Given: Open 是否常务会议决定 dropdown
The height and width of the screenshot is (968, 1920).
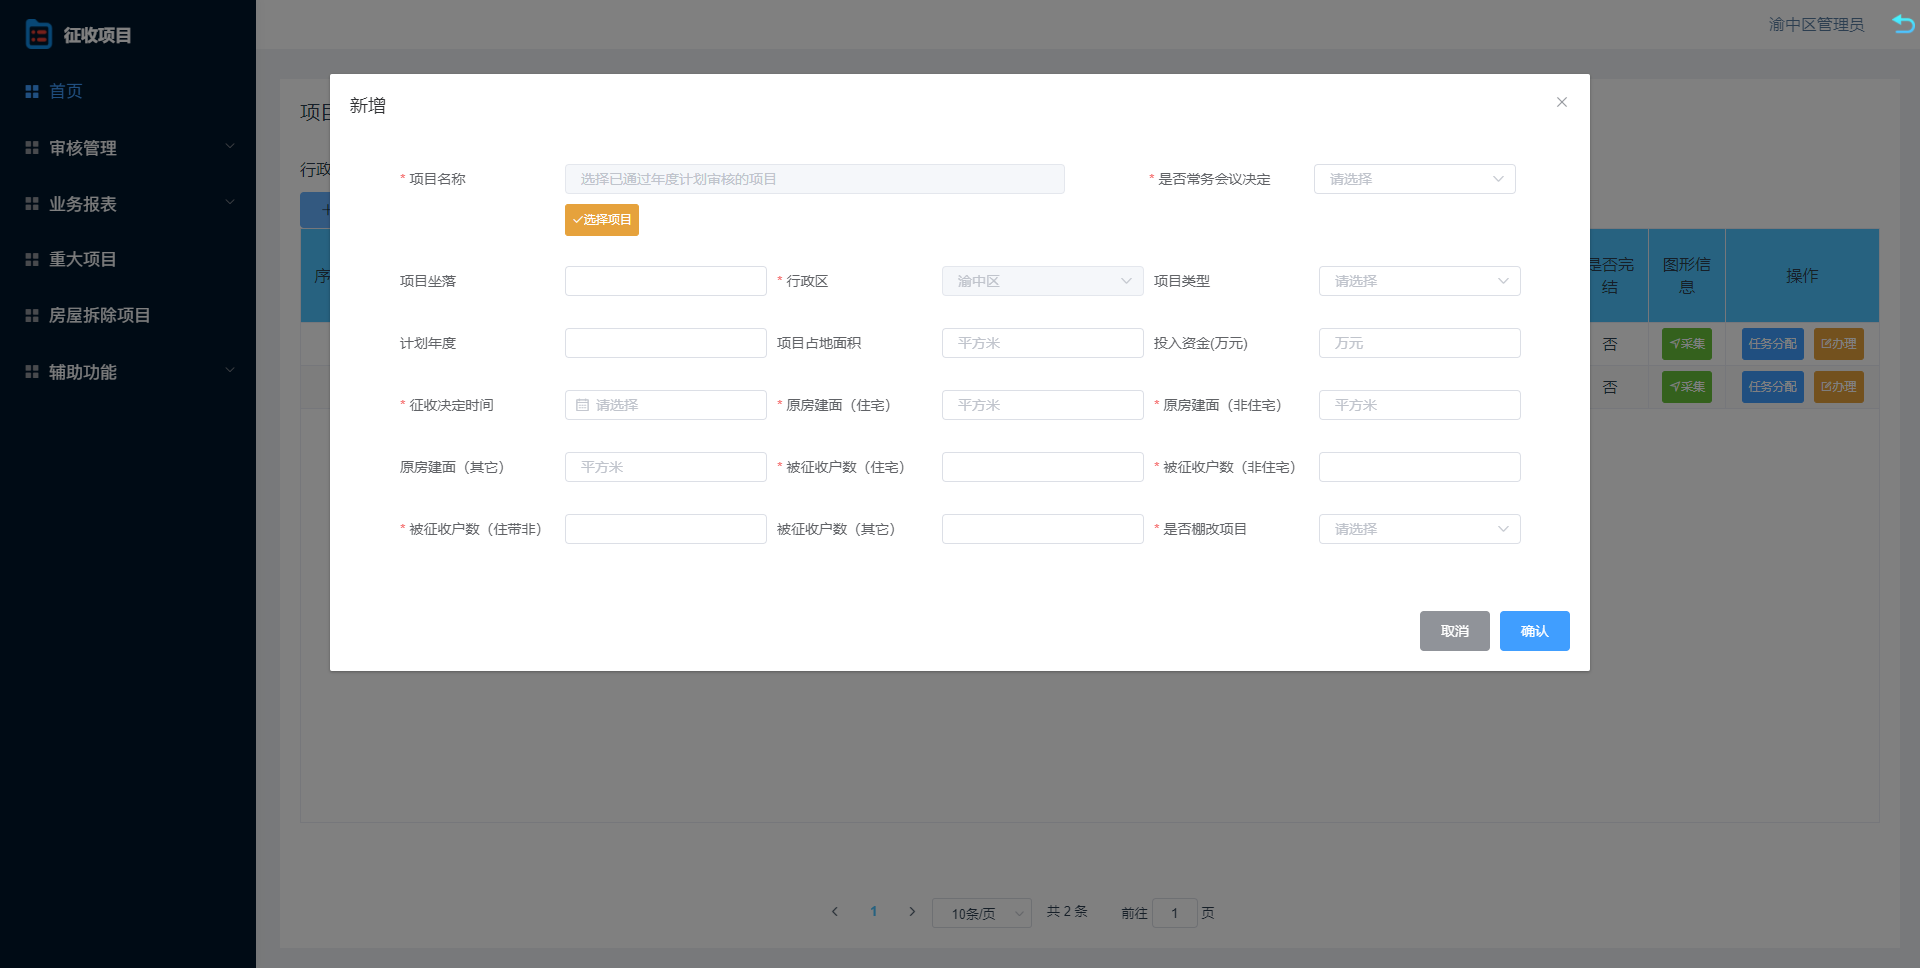Looking at the screenshot, I should coord(1414,179).
